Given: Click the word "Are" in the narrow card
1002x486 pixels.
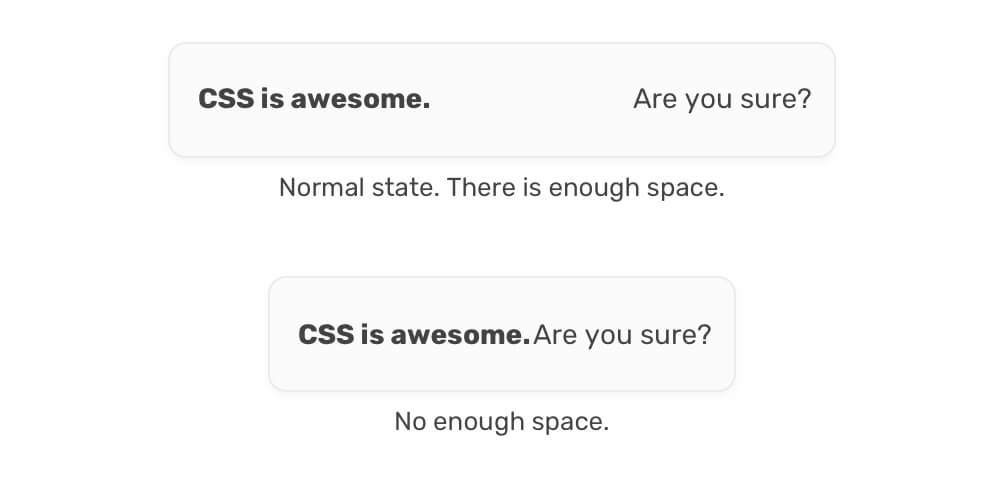Looking at the screenshot, I should pyautogui.click(x=555, y=334).
